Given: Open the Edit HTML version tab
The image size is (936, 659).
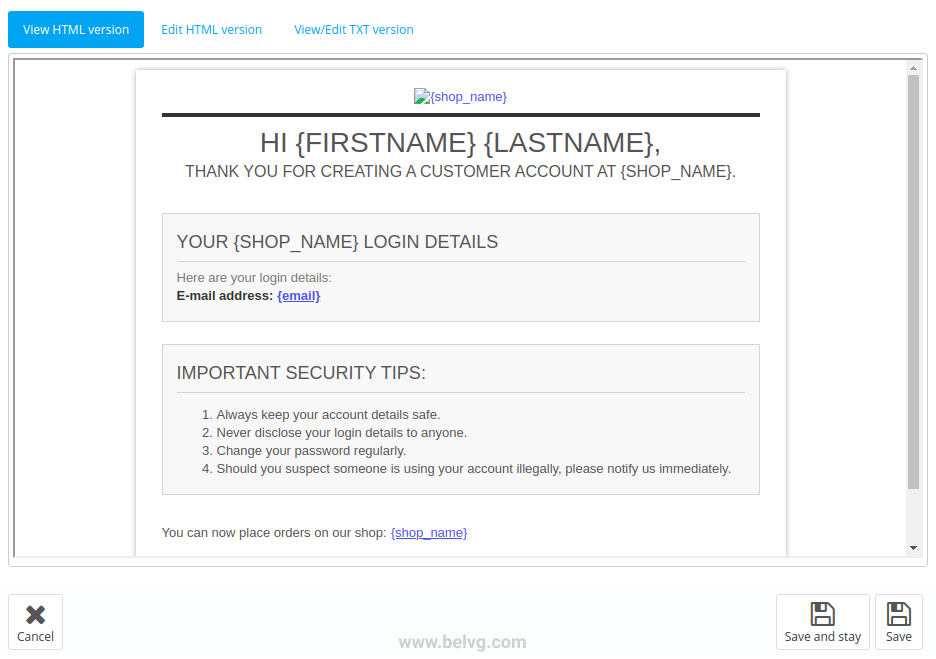Looking at the screenshot, I should click(211, 29).
